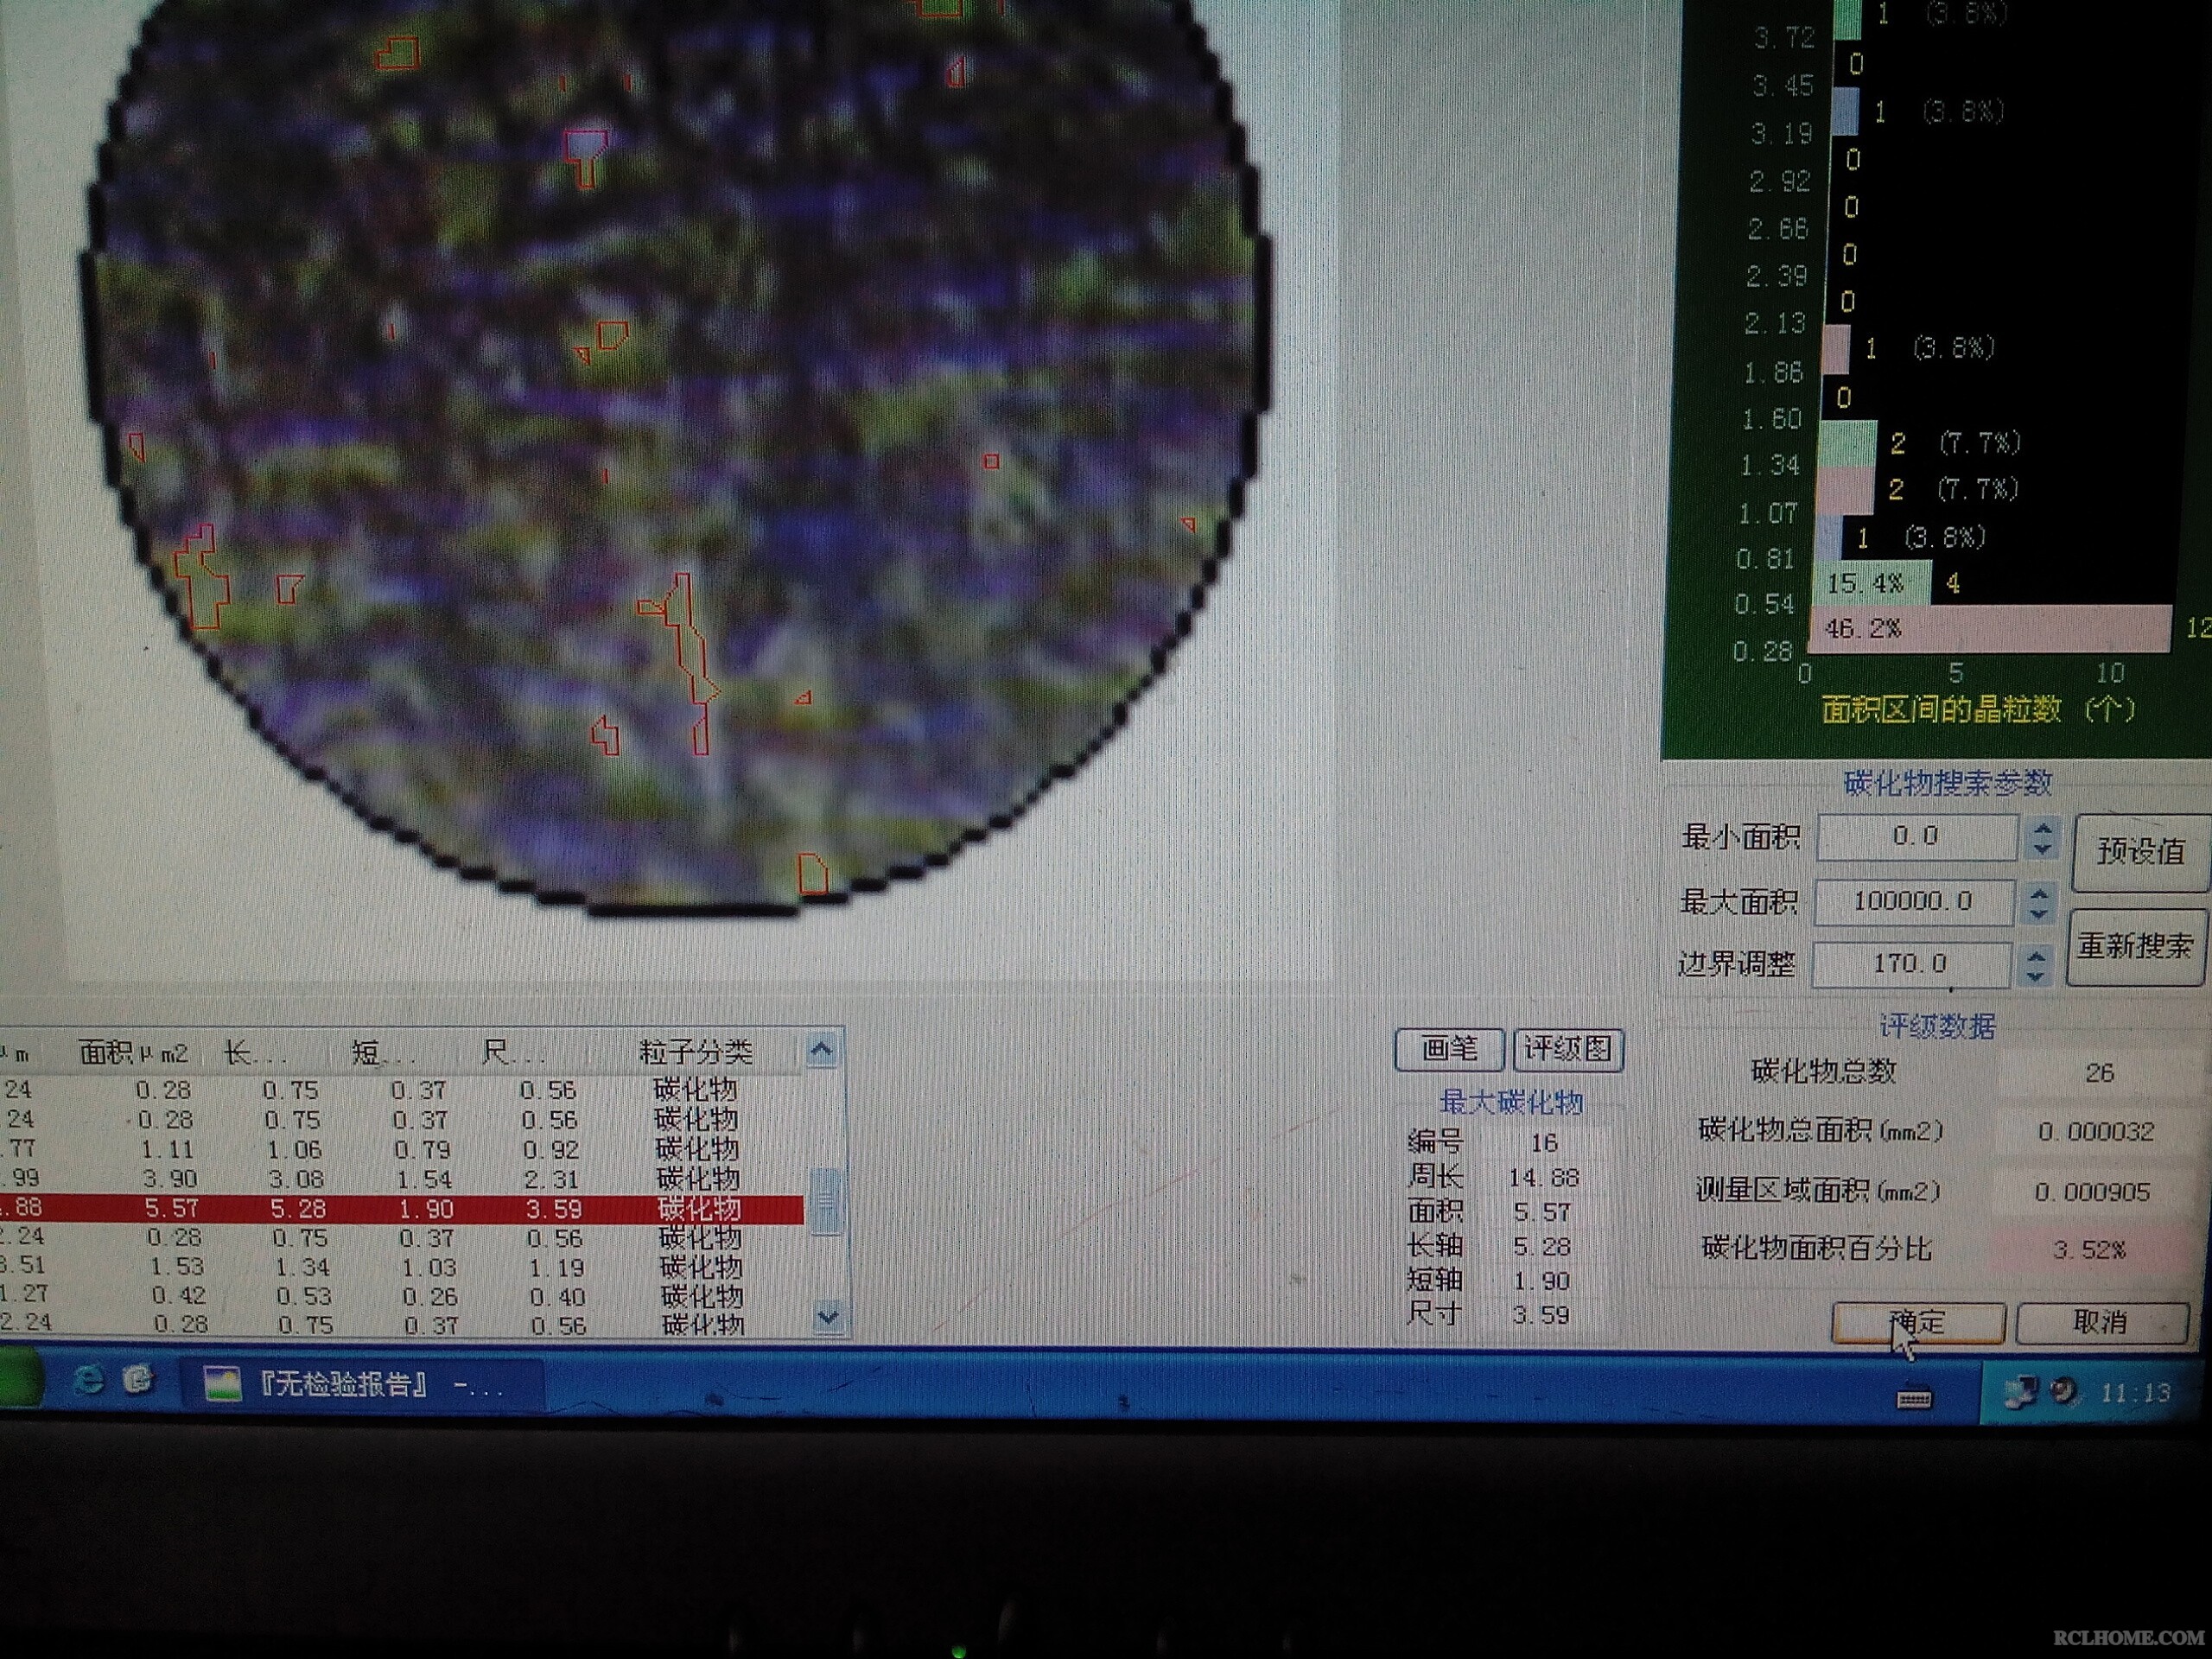Viewport: 2212px width, 1659px height.
Task: Decrease 最小面积 with down arrow
Action: point(2042,849)
